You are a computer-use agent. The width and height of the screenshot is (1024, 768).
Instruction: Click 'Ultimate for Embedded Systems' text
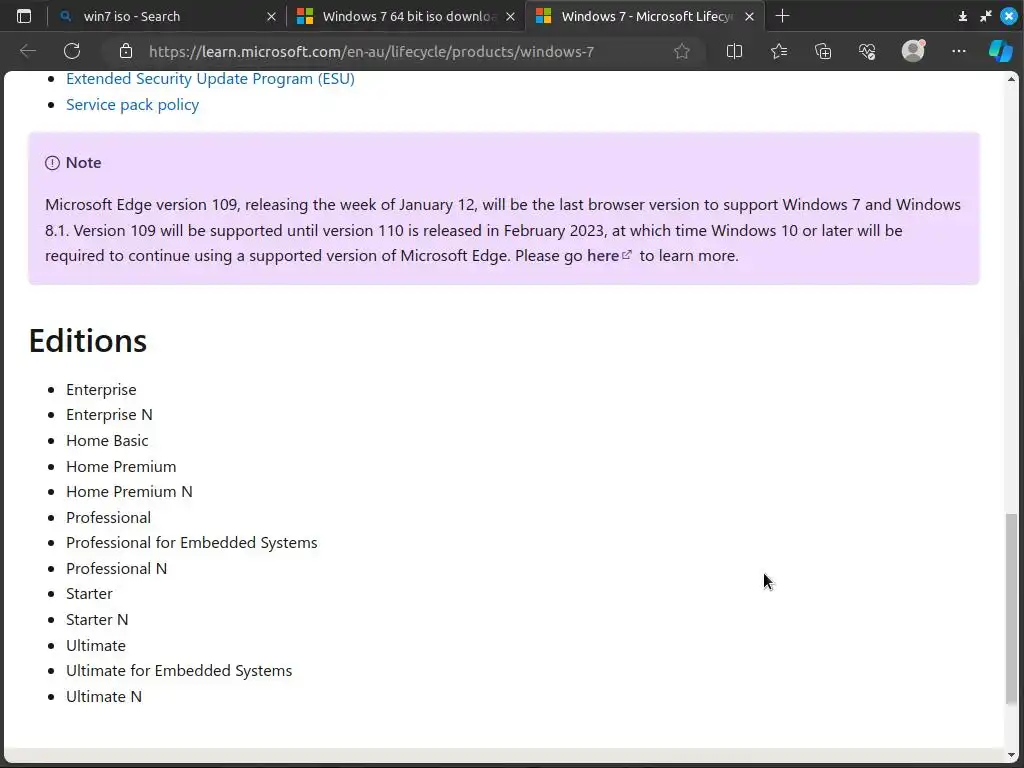(179, 671)
